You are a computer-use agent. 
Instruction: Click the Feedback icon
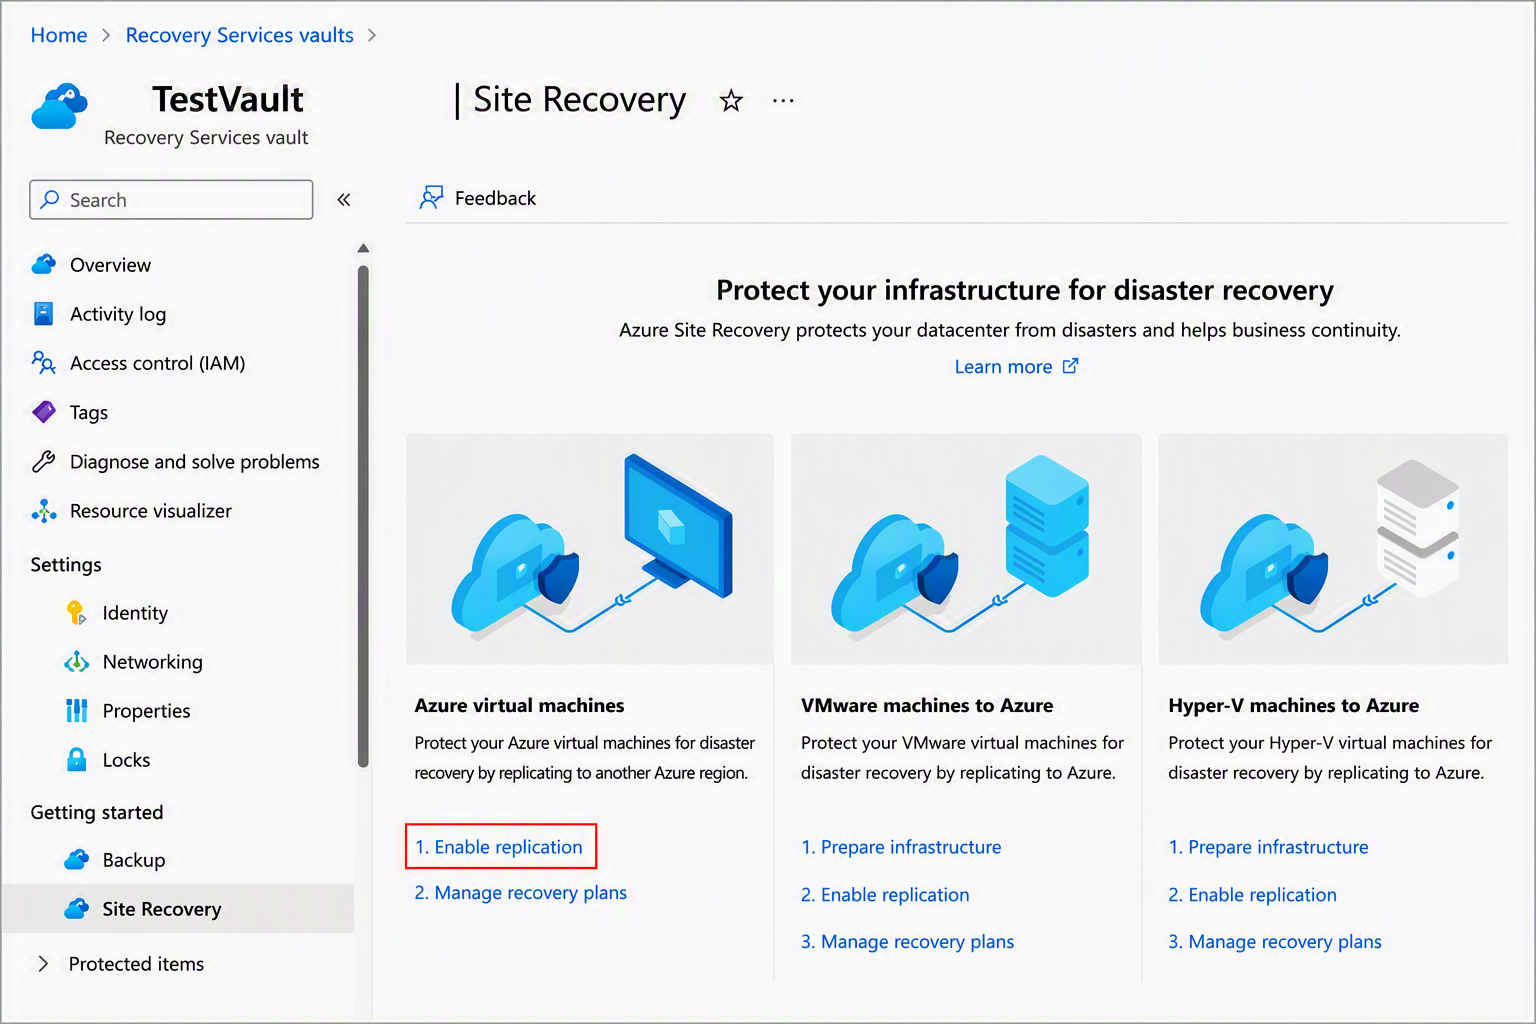tap(431, 198)
